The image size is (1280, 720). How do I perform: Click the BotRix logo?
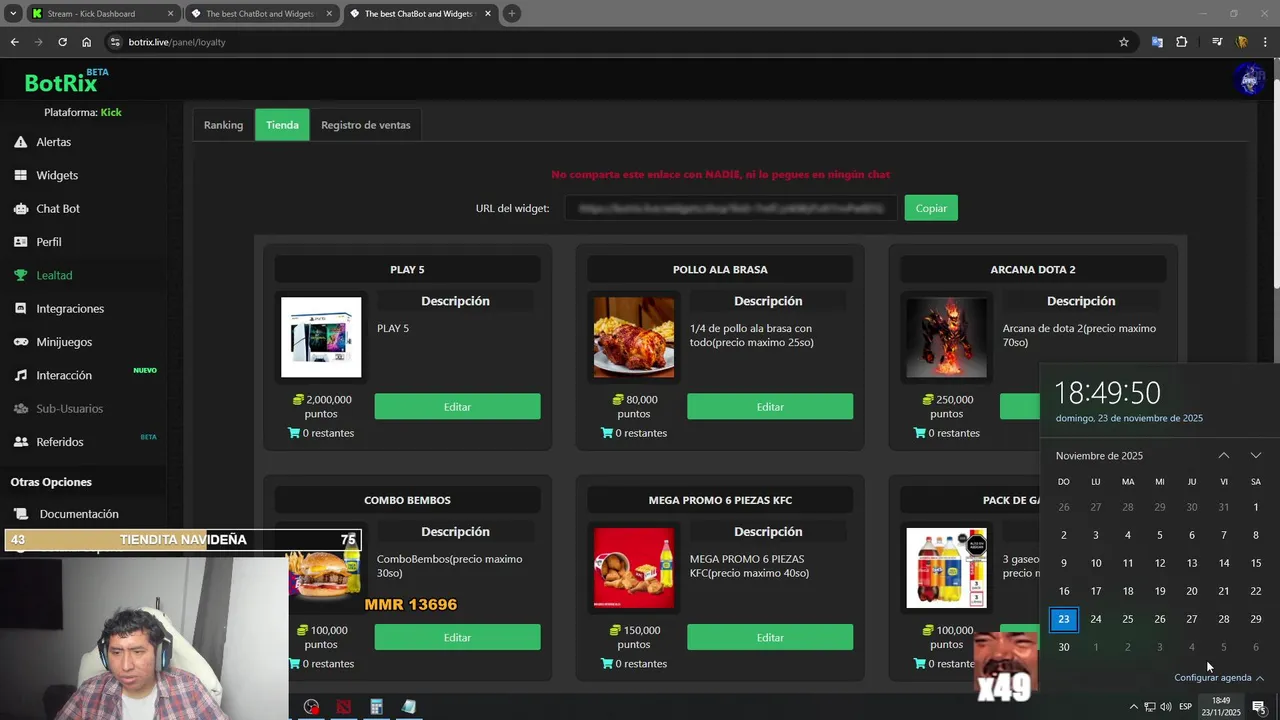point(62,81)
